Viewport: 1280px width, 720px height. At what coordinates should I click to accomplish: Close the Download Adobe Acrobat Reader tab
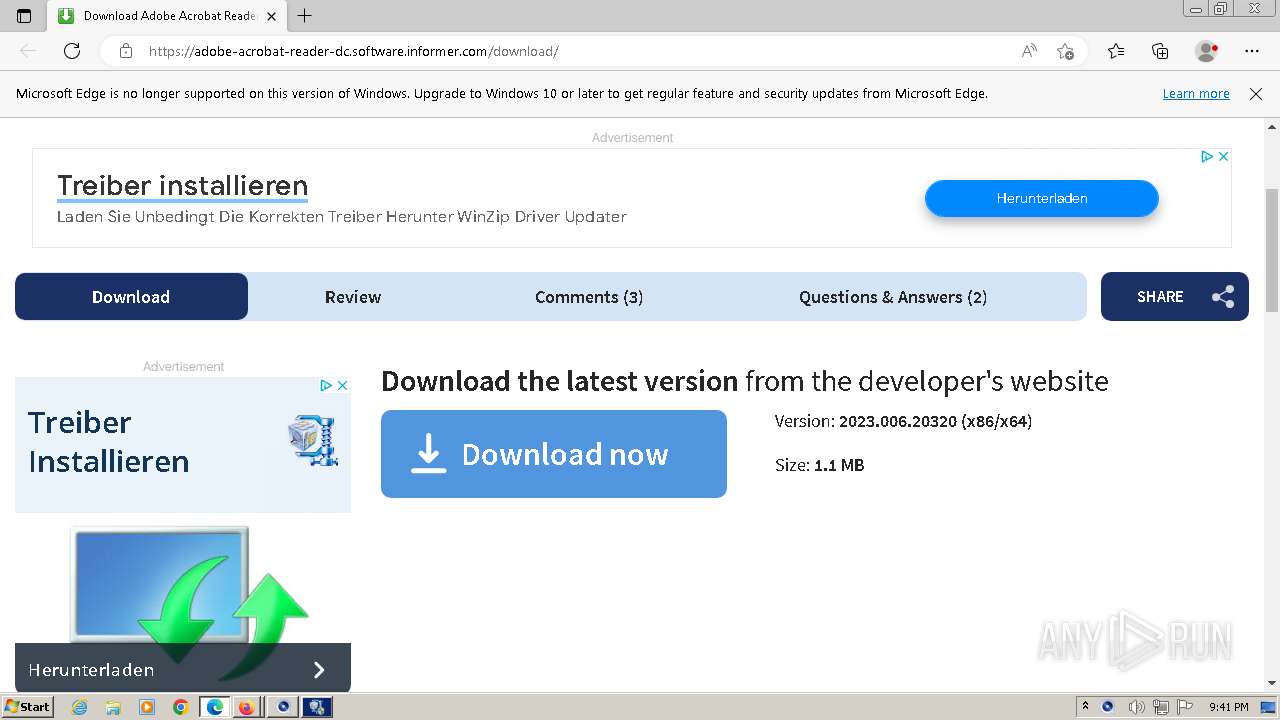[x=272, y=16]
